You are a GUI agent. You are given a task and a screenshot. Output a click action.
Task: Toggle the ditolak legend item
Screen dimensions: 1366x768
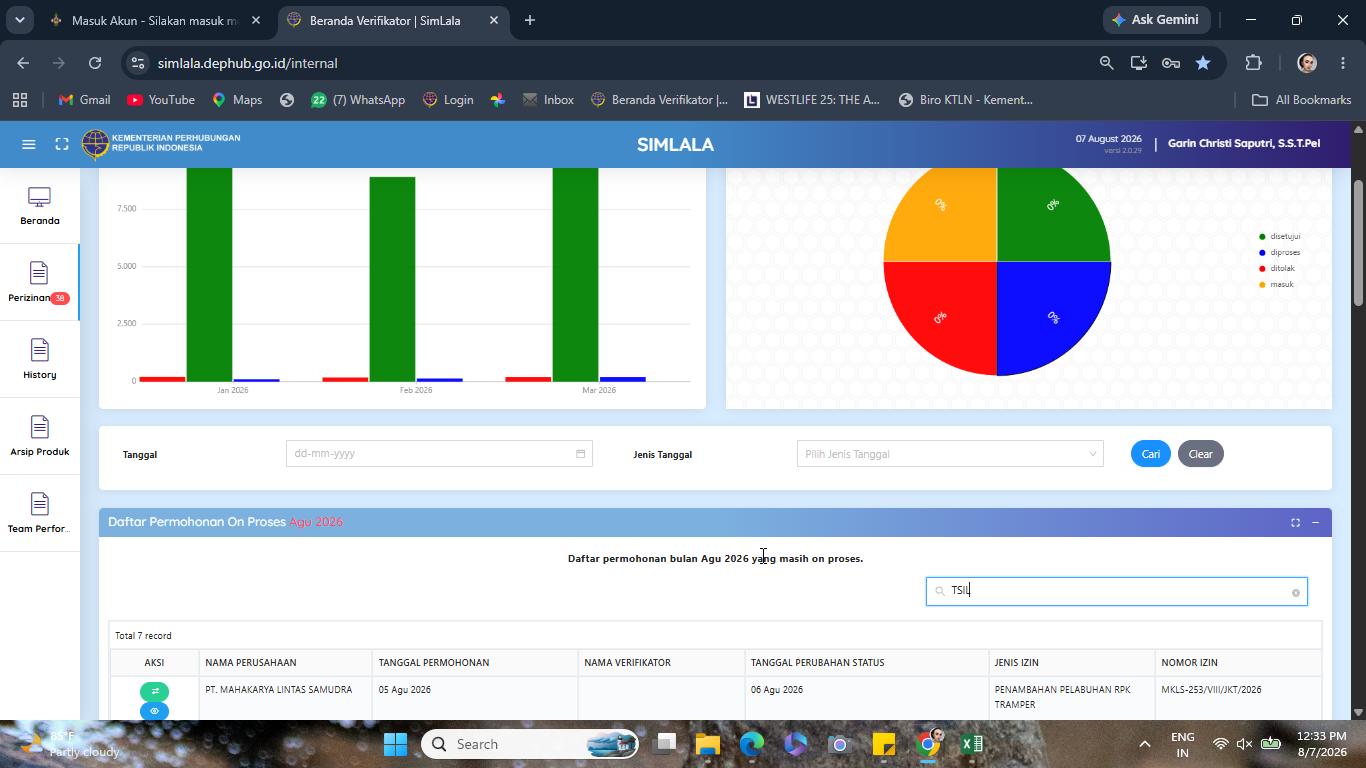1277,268
